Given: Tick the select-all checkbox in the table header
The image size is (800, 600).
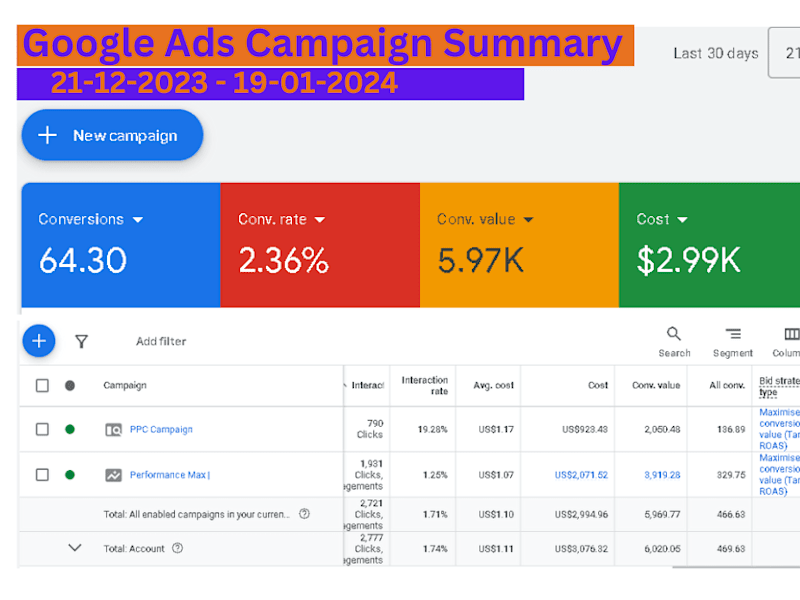Looking at the screenshot, I should click(42, 385).
